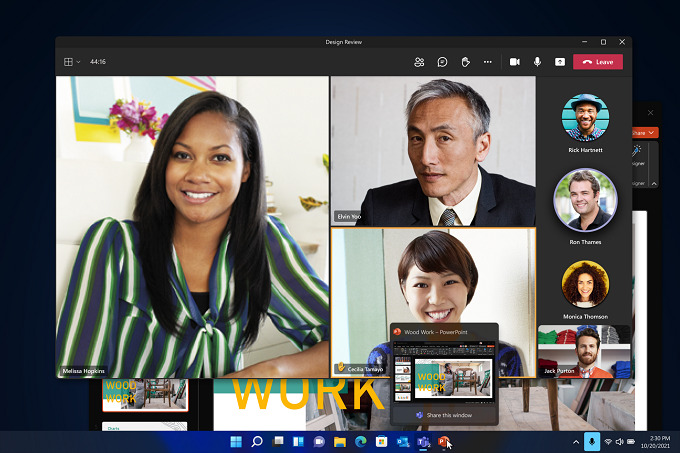The height and width of the screenshot is (453, 680).
Task: Select Rick Hartnett's participant avatar
Action: pos(584,117)
